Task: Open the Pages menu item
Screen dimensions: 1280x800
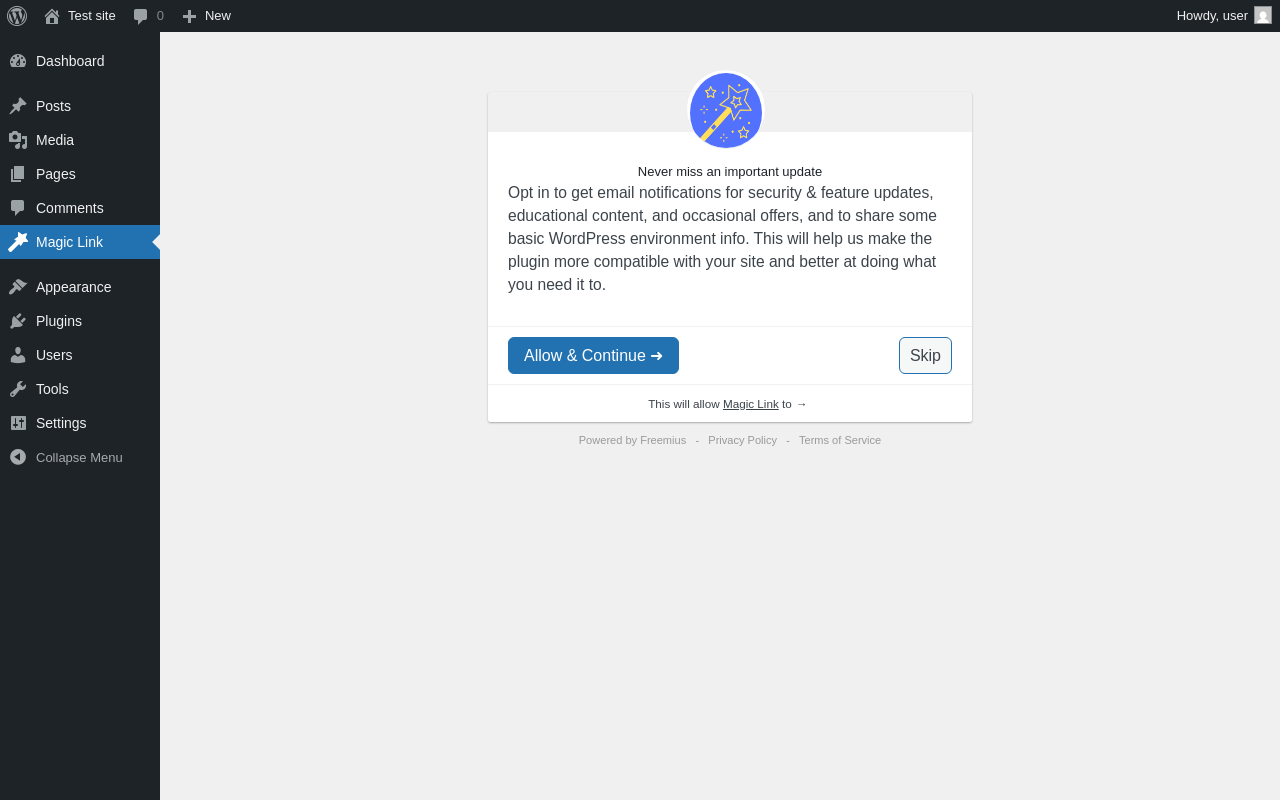Action: click(80, 174)
